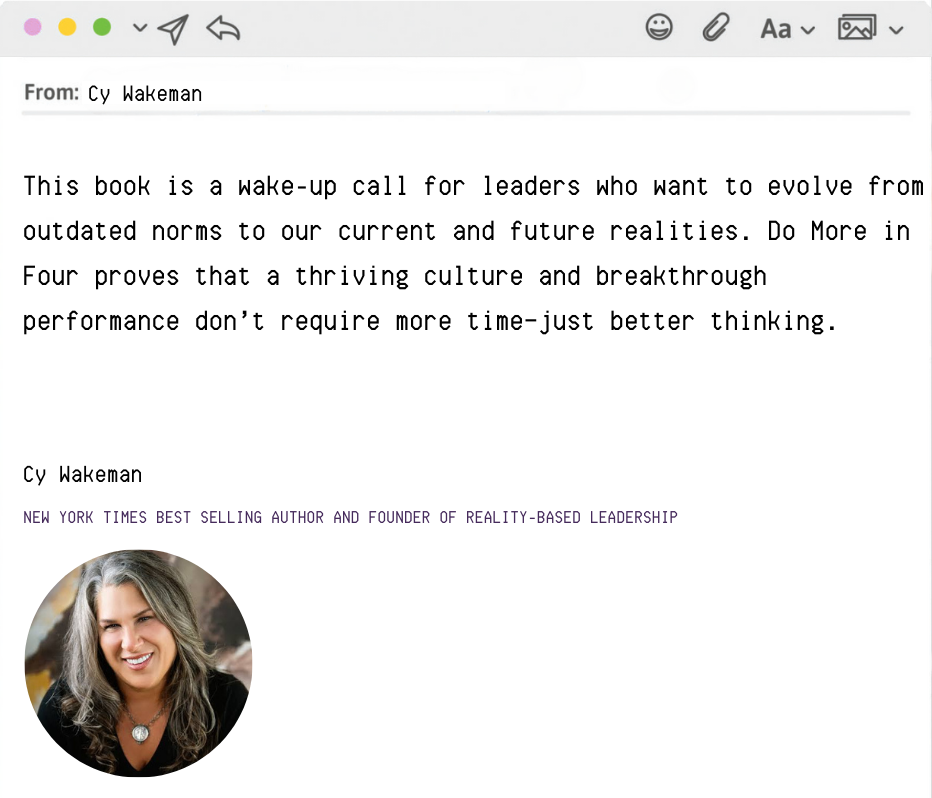This screenshot has height=798, width=932.
Task: Click the yellow minimize window button
Action: click(67, 27)
